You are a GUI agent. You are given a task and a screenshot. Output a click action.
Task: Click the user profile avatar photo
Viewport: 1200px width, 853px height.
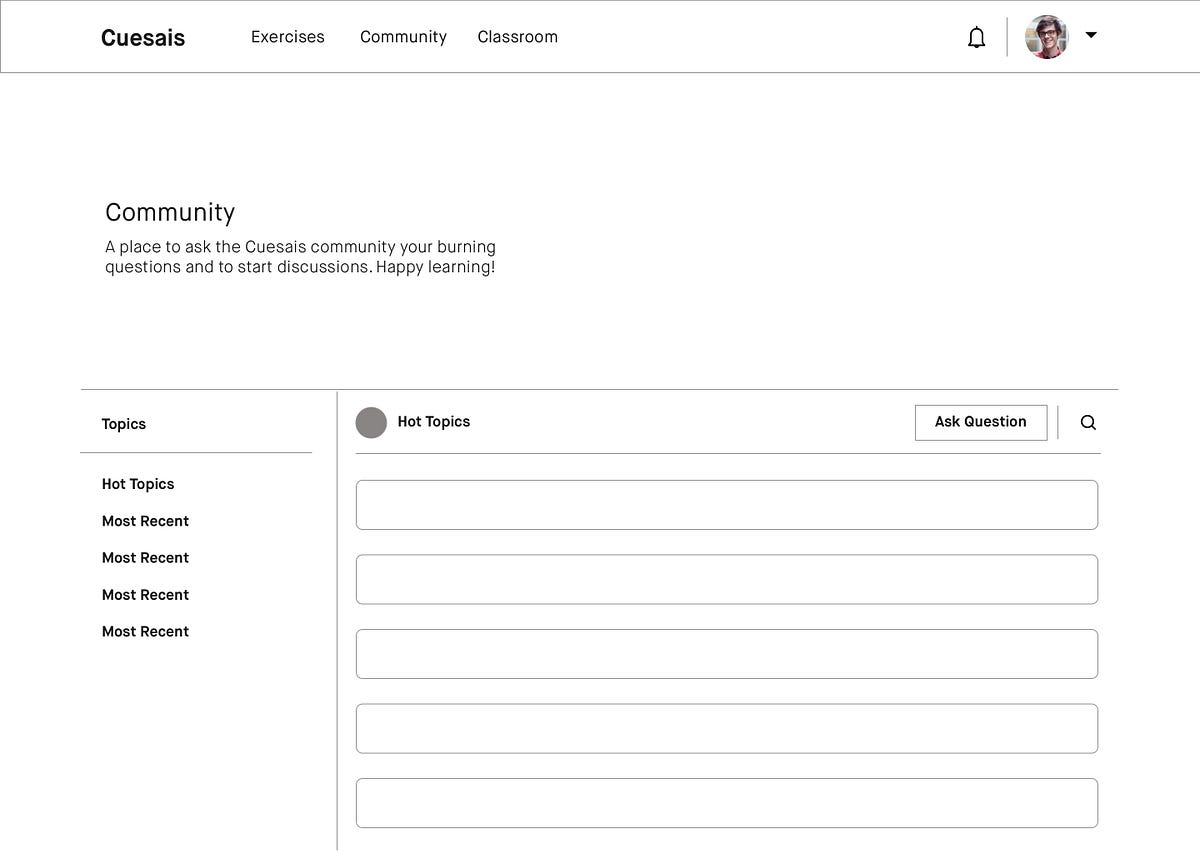pos(1046,37)
